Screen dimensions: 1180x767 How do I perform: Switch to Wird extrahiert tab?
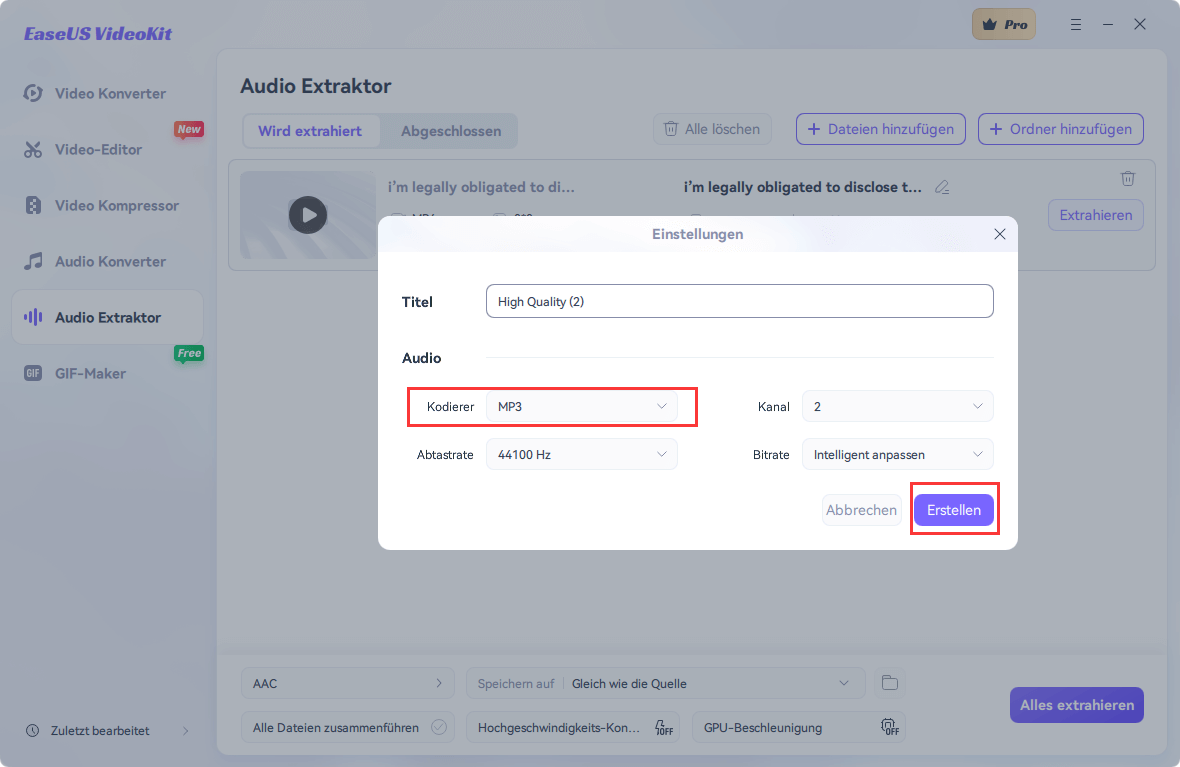(310, 131)
